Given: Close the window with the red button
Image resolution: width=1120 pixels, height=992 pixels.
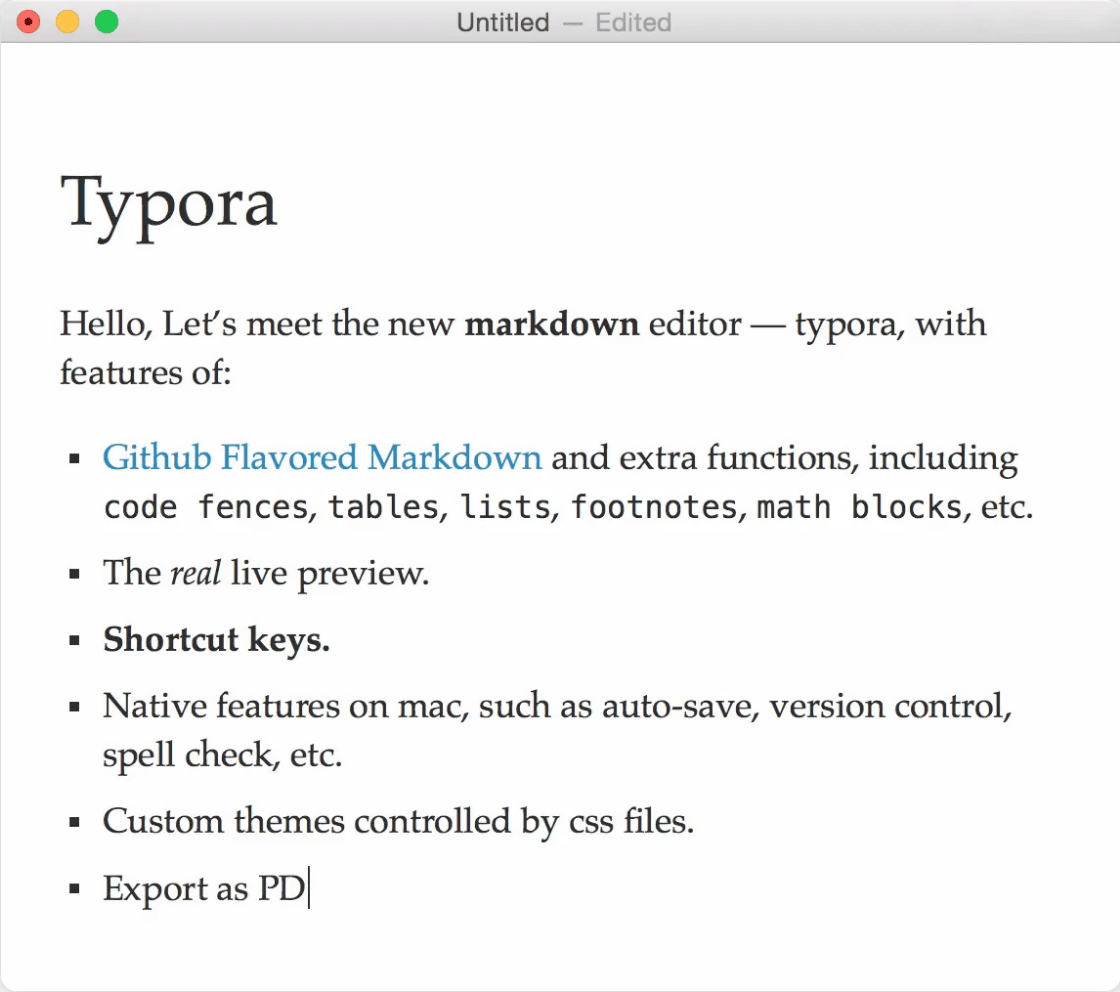Looking at the screenshot, I should pos(29,21).
